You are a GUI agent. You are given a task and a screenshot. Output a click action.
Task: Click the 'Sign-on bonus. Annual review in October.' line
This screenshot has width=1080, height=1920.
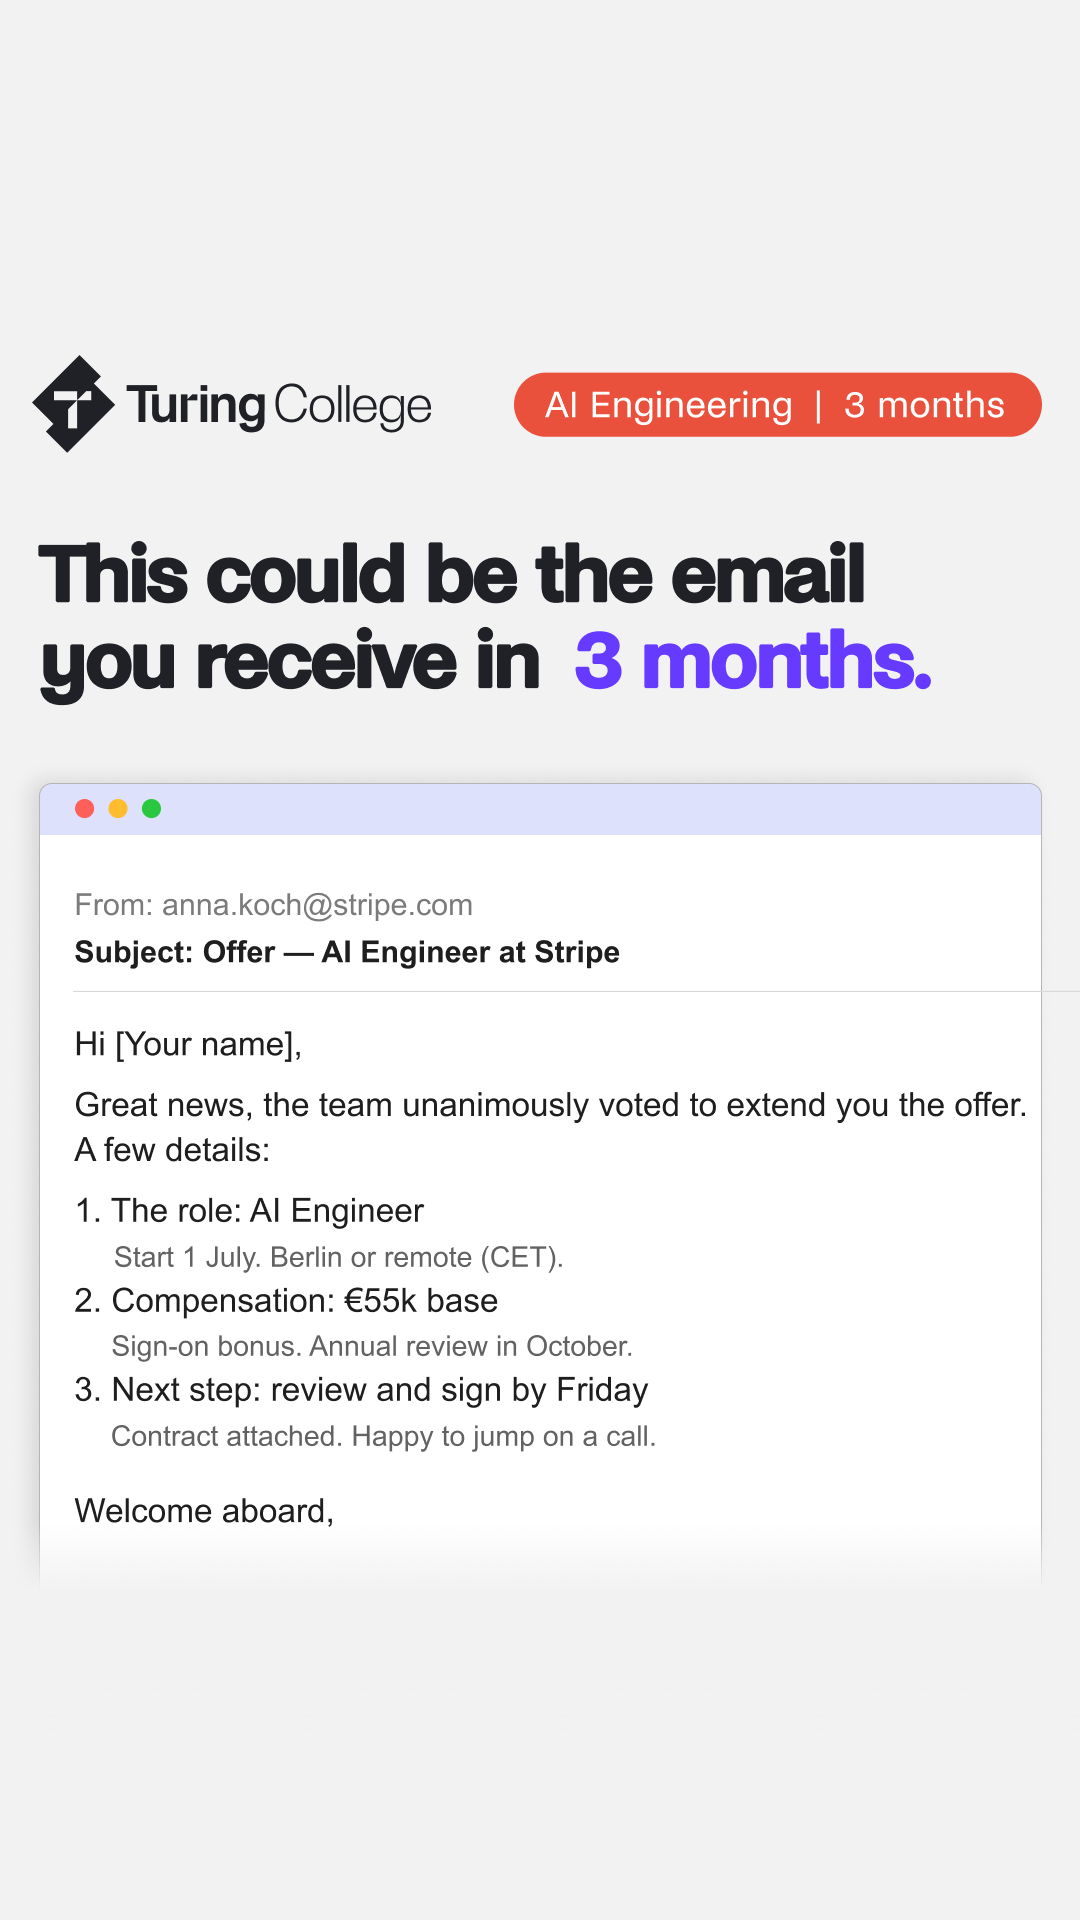[x=372, y=1346]
